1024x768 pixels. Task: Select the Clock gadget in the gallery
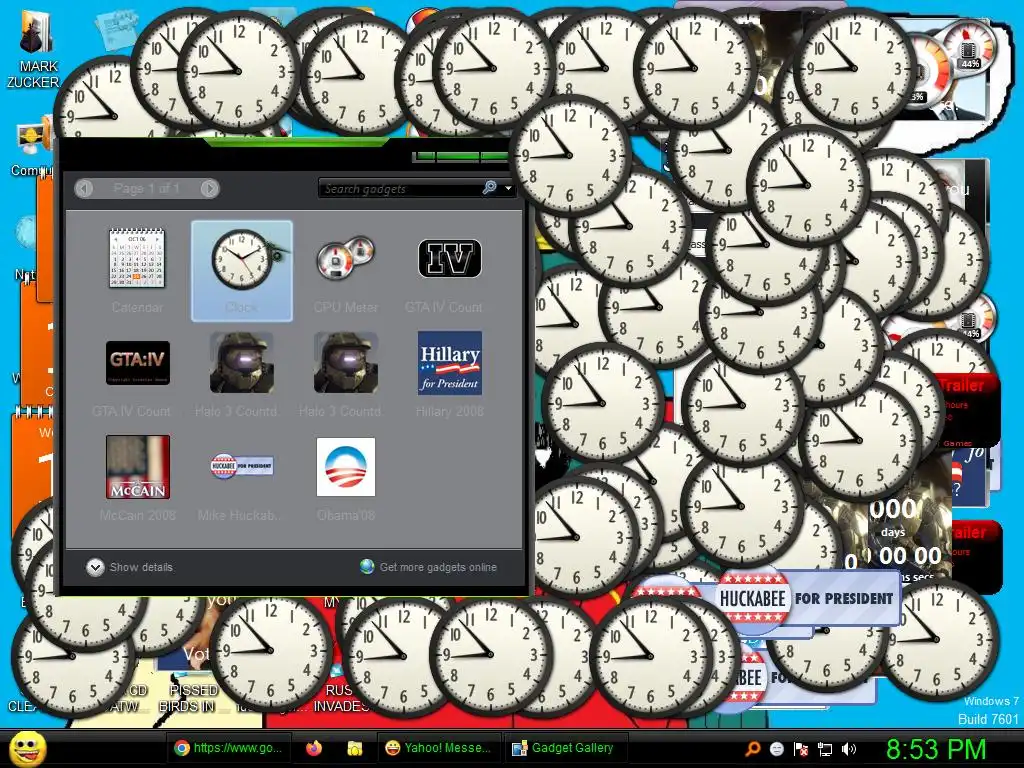click(242, 270)
